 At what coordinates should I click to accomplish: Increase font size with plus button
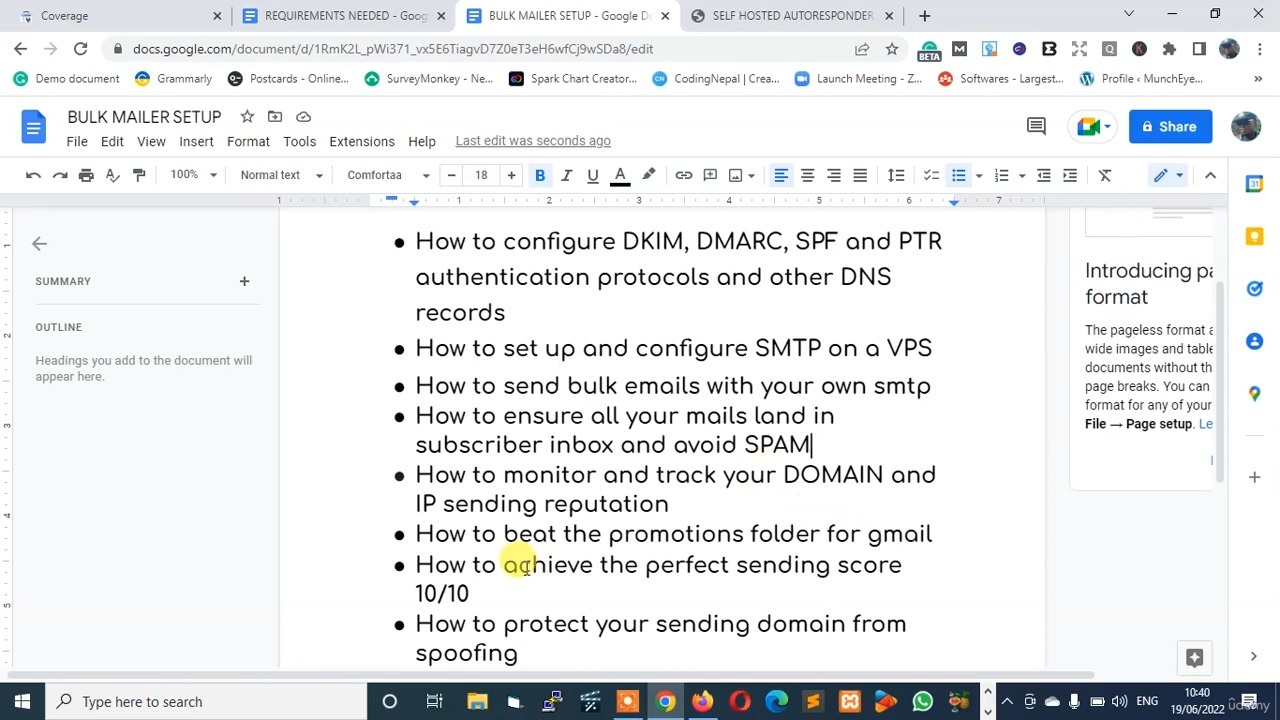(511, 175)
